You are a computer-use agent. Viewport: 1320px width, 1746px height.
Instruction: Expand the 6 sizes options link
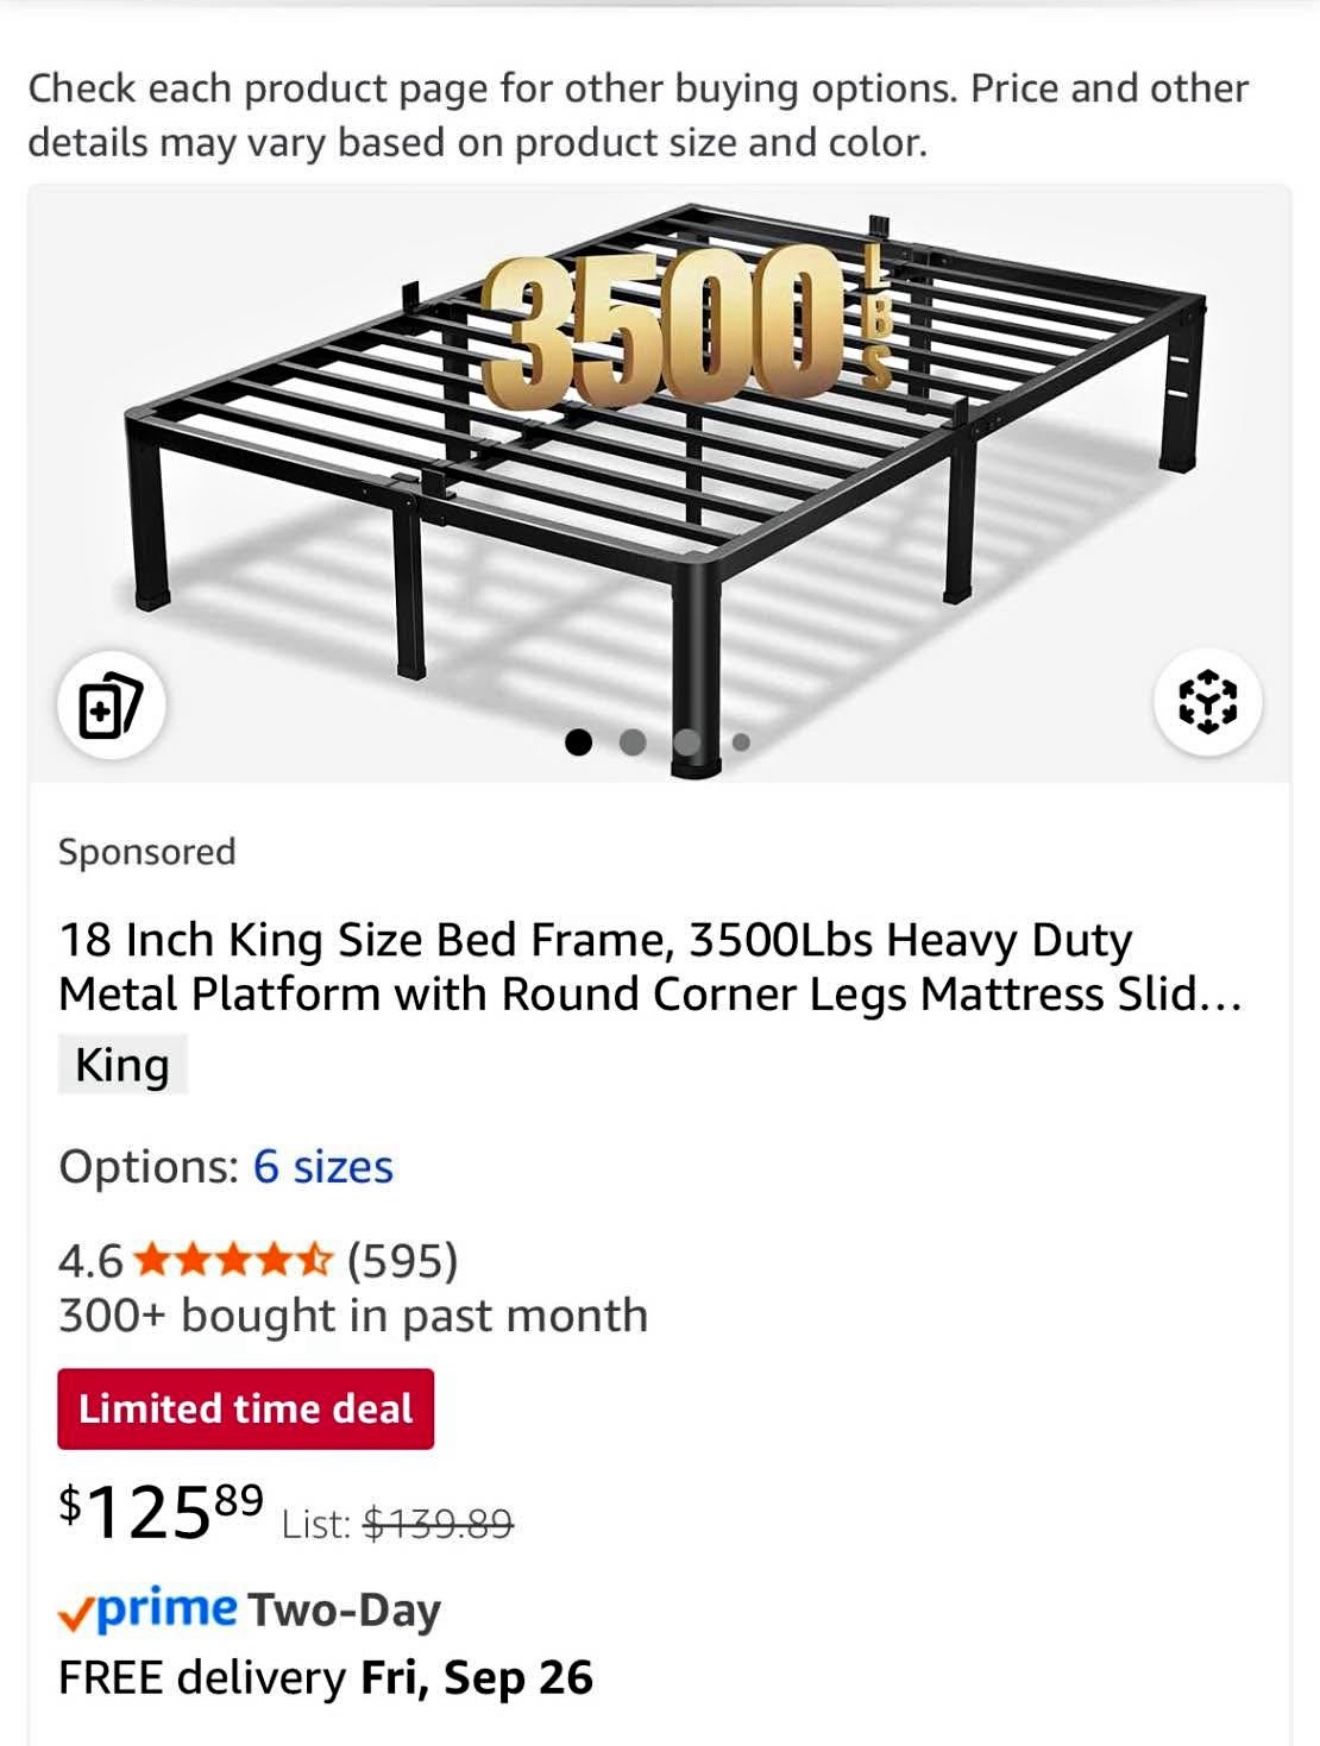323,1166
